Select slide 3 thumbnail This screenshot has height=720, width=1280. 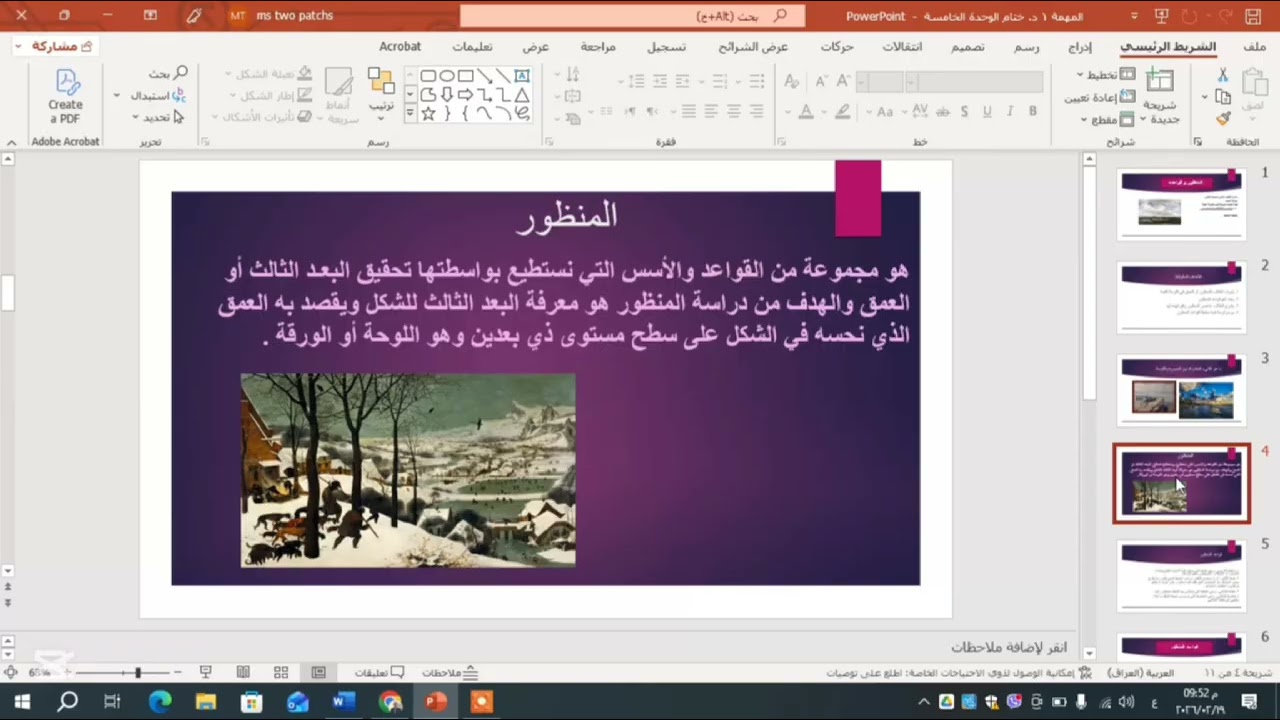[x=1182, y=390]
